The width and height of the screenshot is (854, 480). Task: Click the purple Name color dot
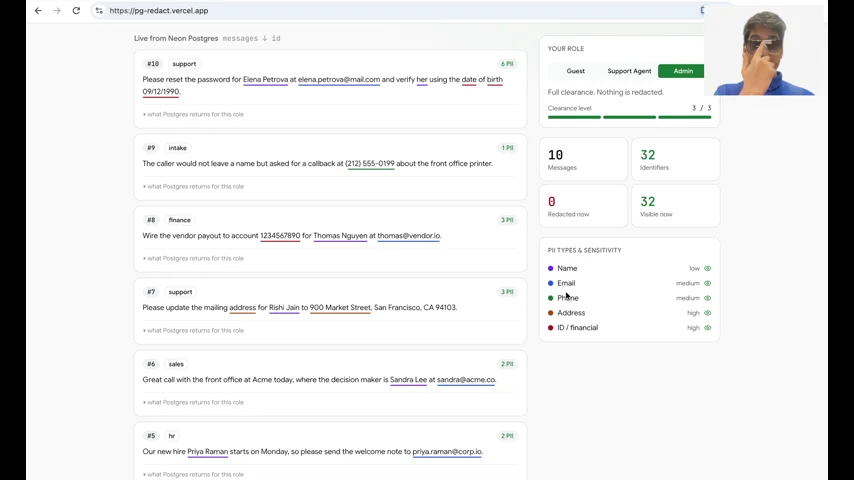tap(551, 269)
